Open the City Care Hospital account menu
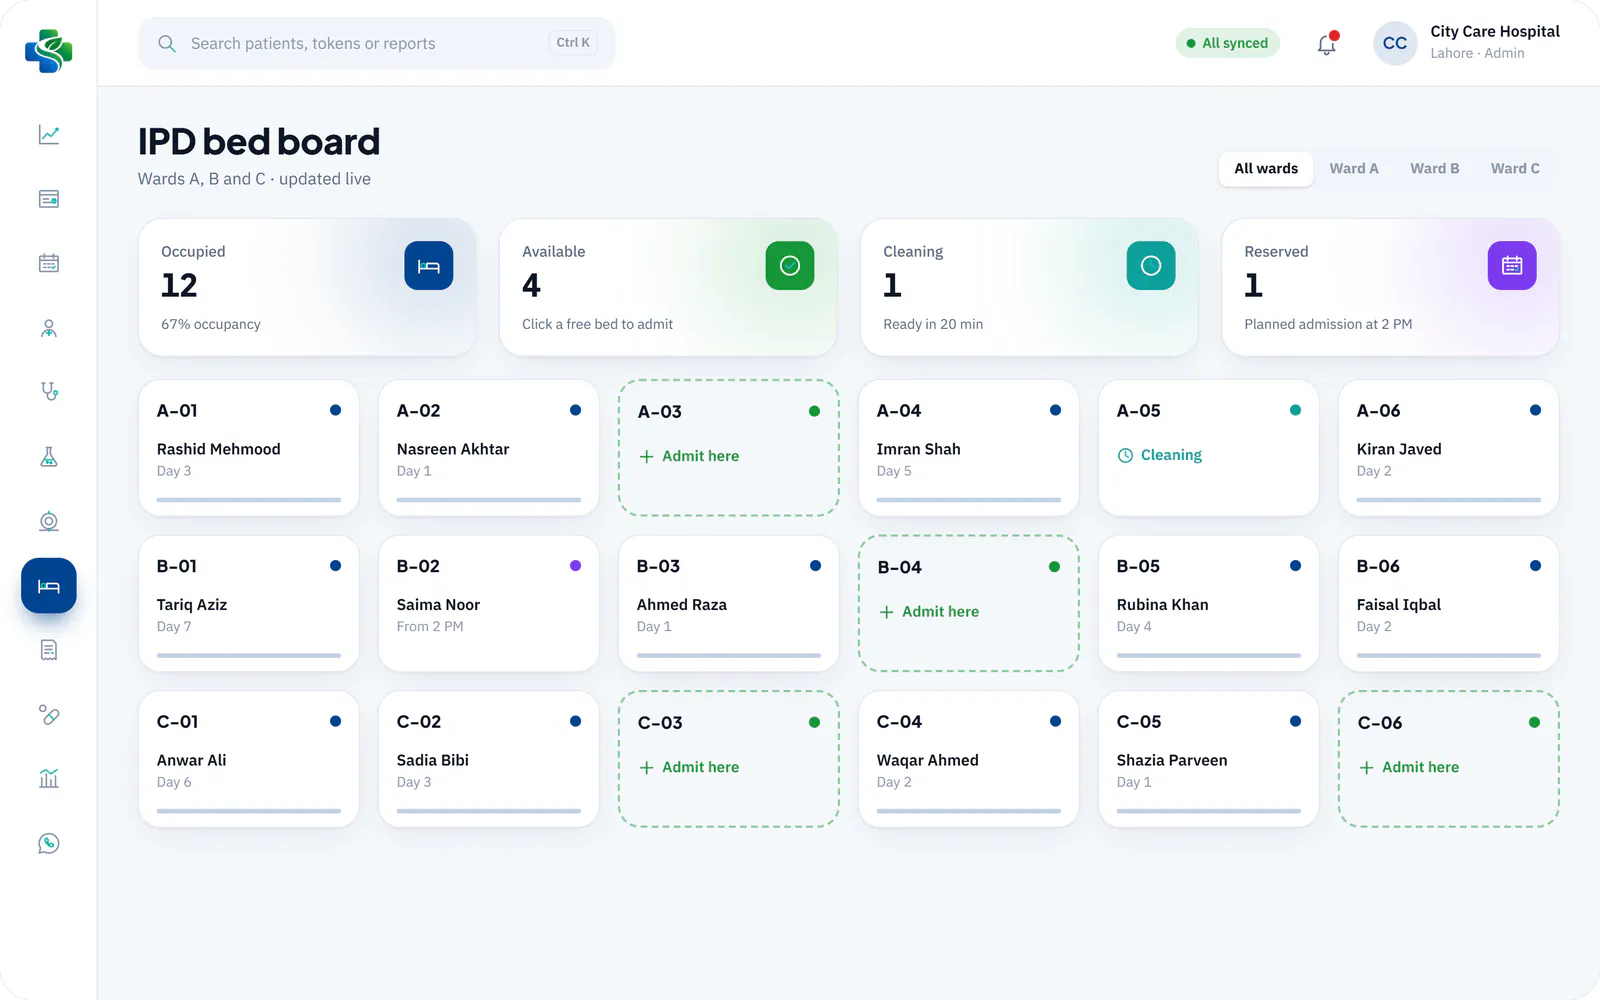Viewport: 1600px width, 1000px height. click(1466, 43)
